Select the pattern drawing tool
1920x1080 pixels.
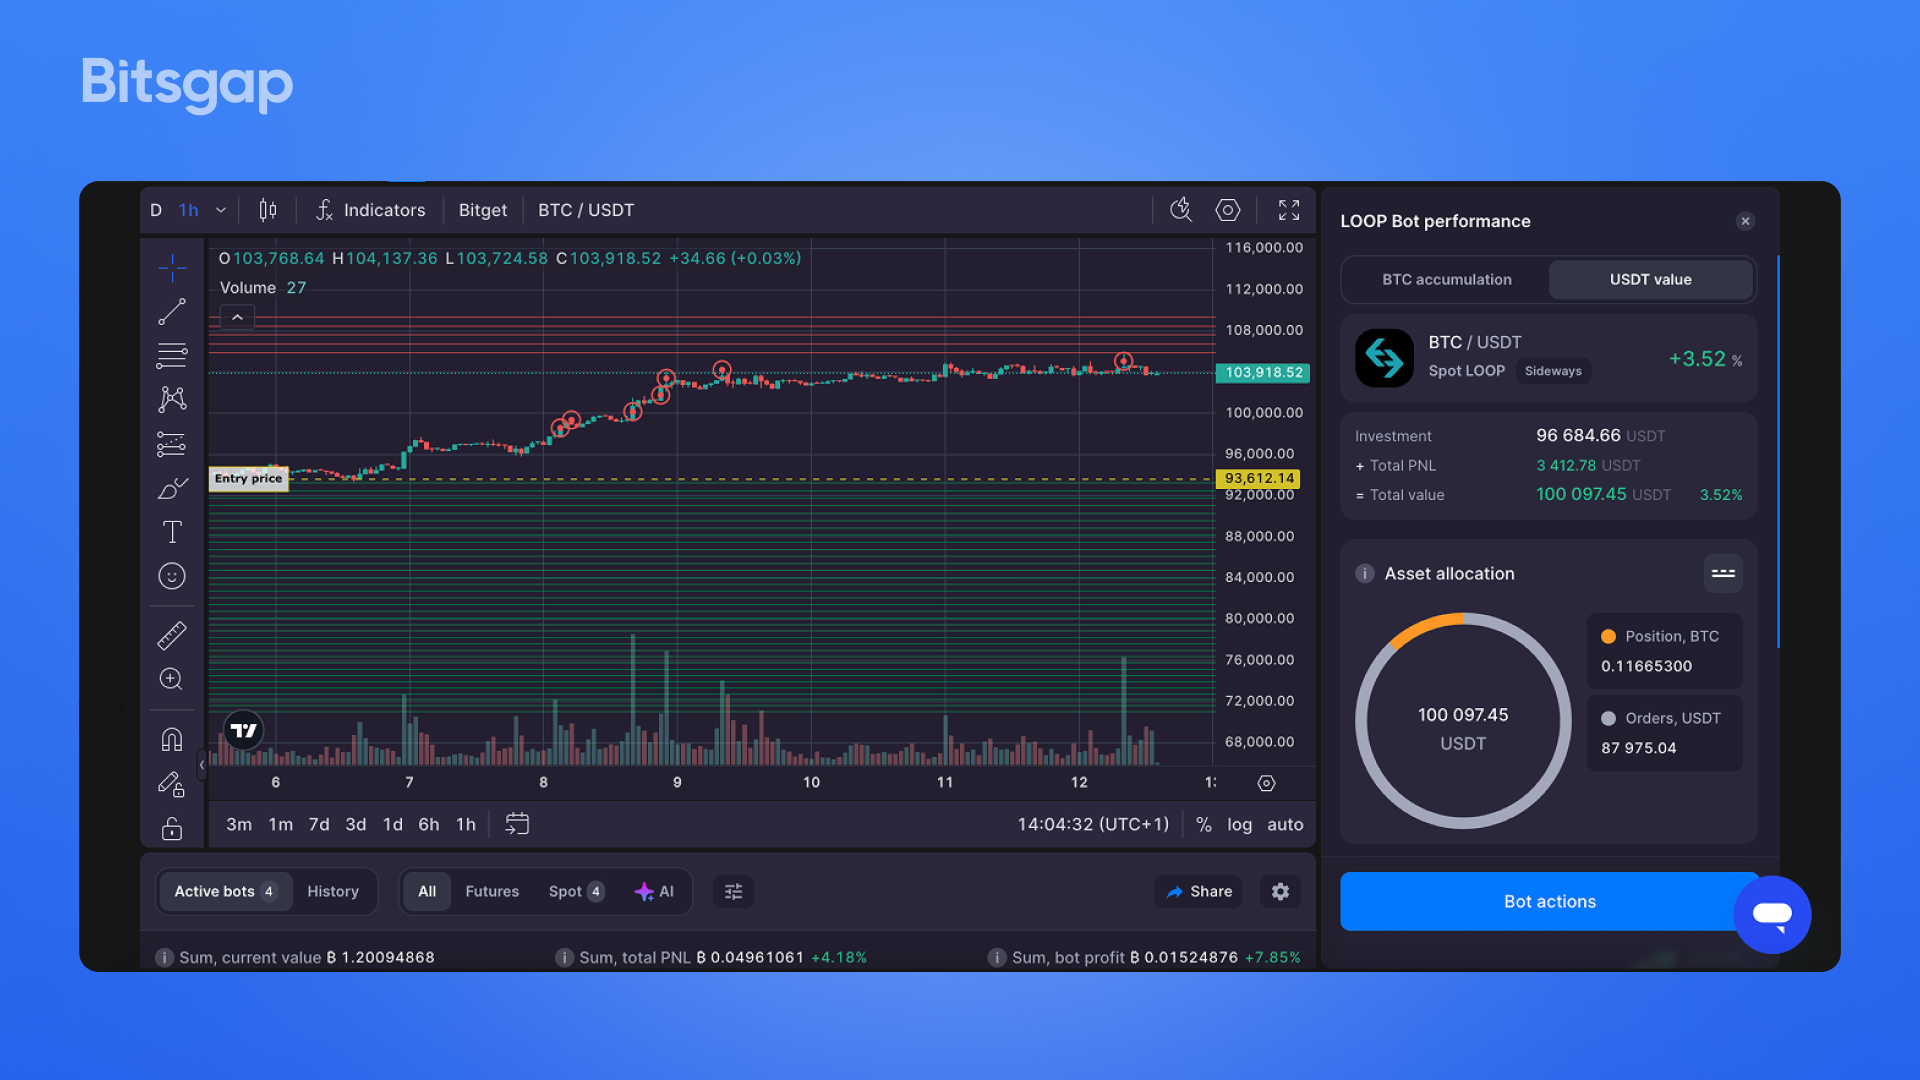tap(172, 399)
